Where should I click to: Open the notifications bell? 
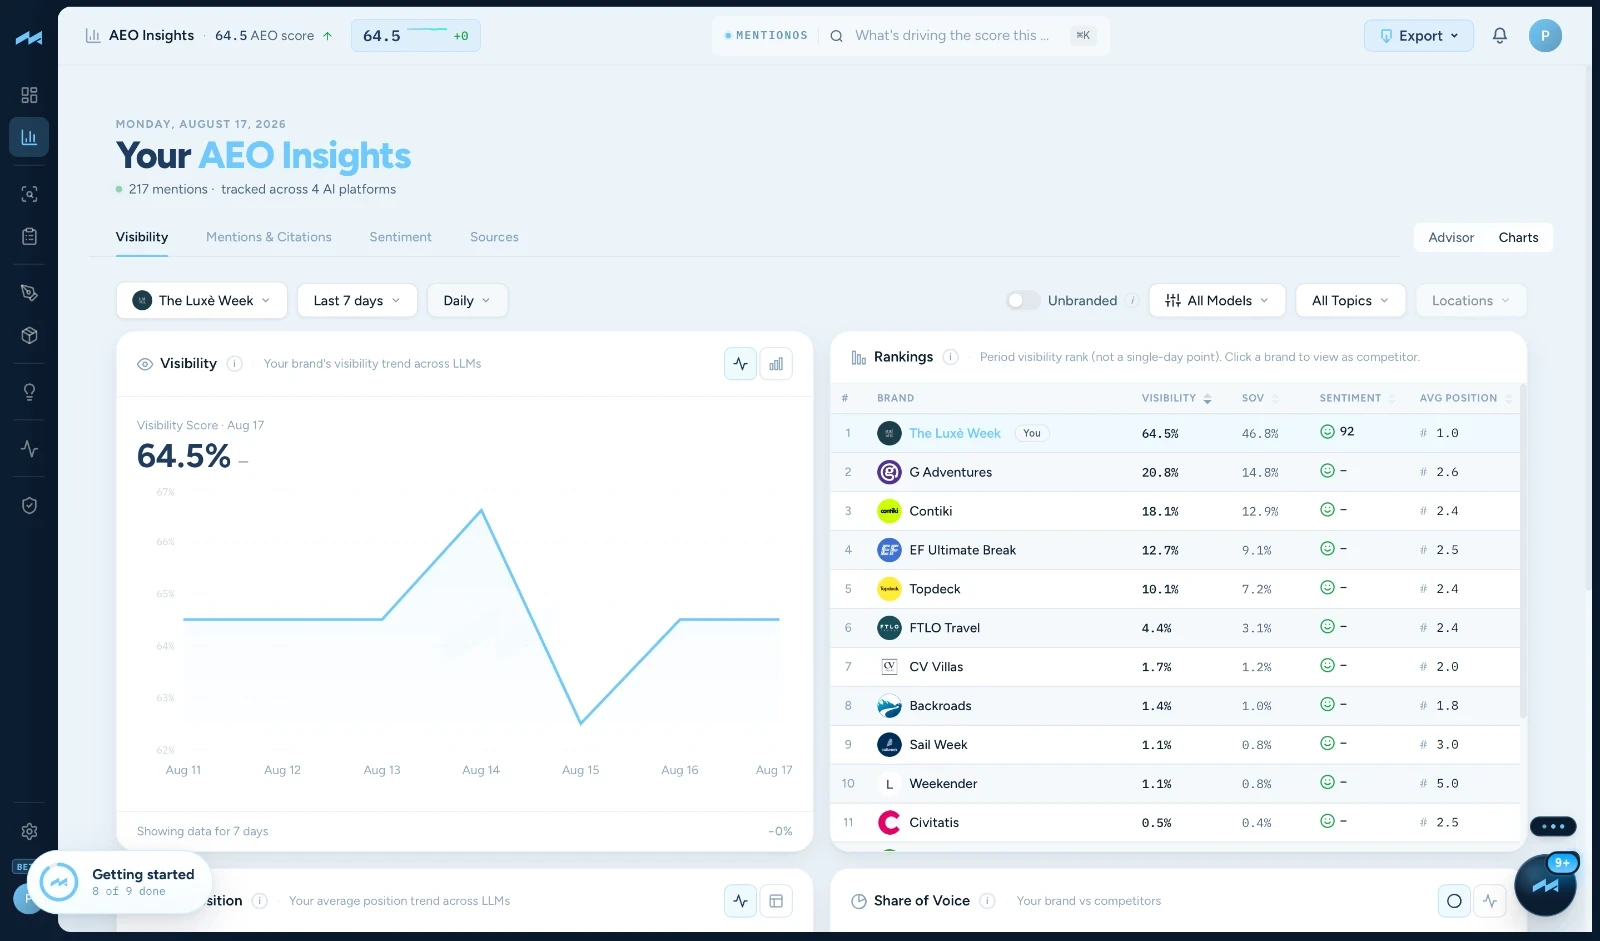pyautogui.click(x=1499, y=36)
